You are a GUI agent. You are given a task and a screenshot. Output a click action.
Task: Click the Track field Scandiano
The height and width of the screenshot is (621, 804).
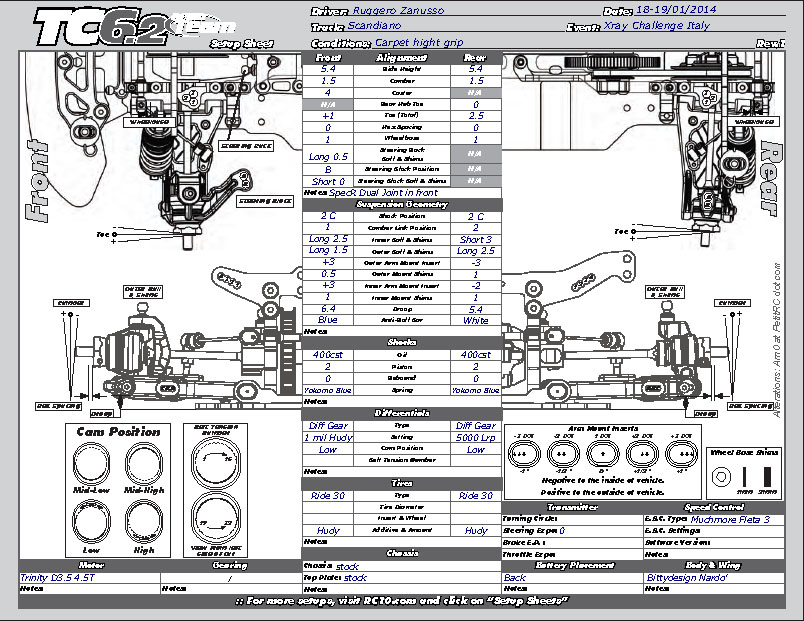click(x=374, y=26)
